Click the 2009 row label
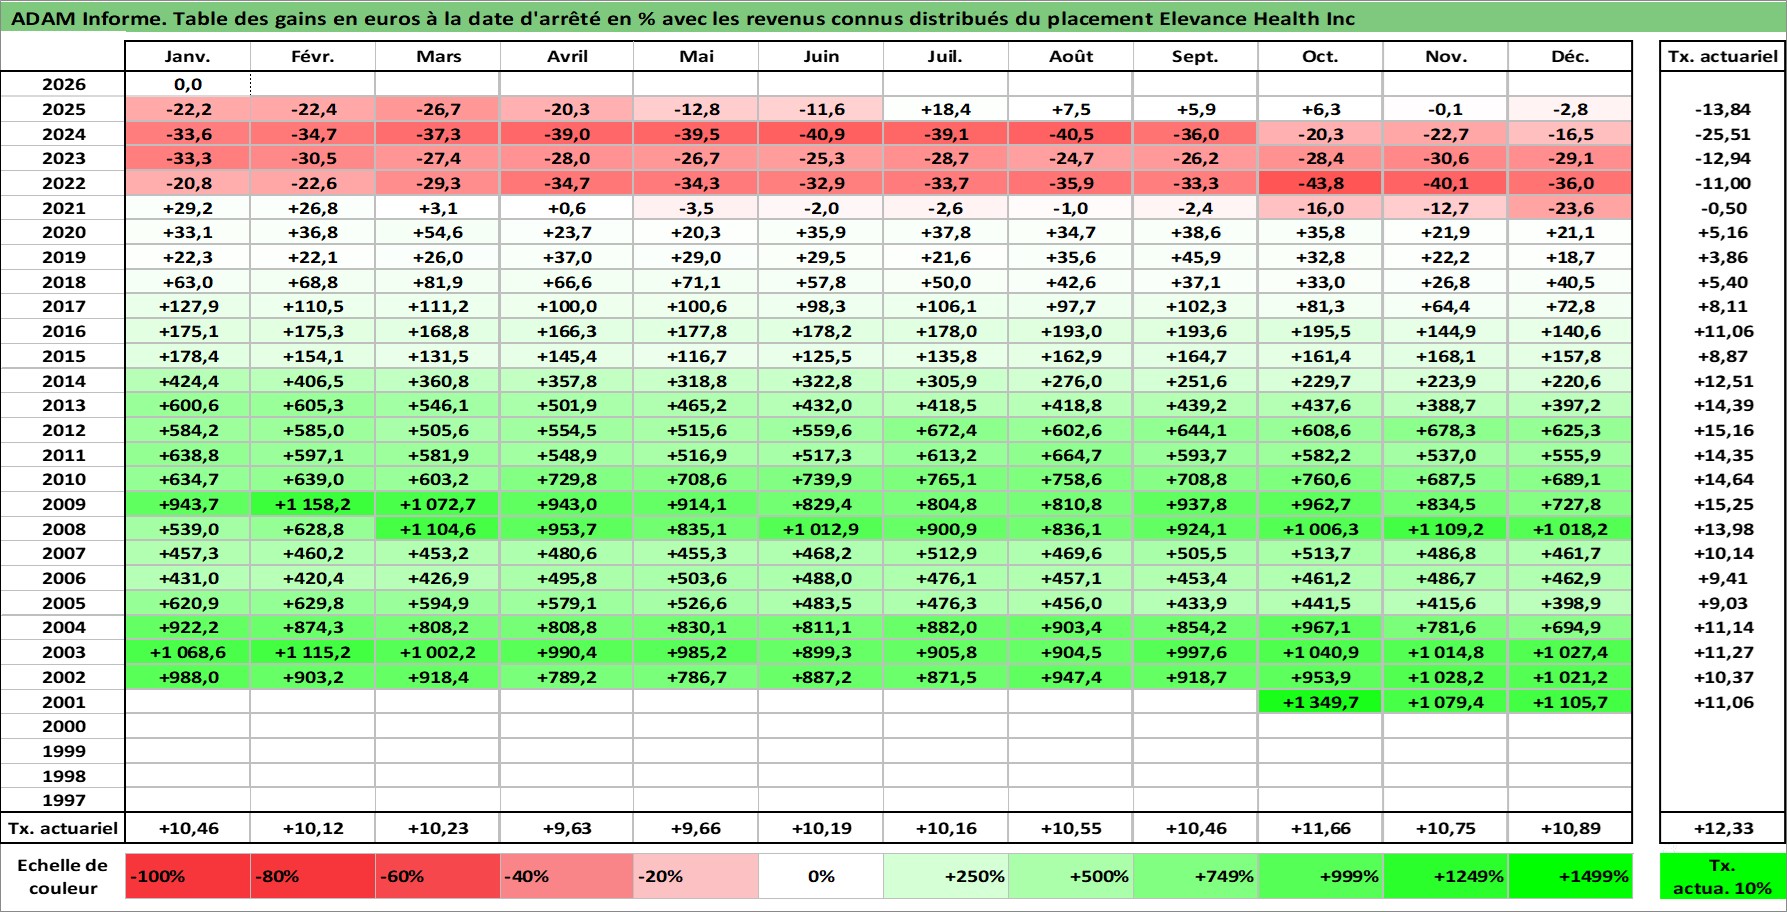 coord(63,504)
